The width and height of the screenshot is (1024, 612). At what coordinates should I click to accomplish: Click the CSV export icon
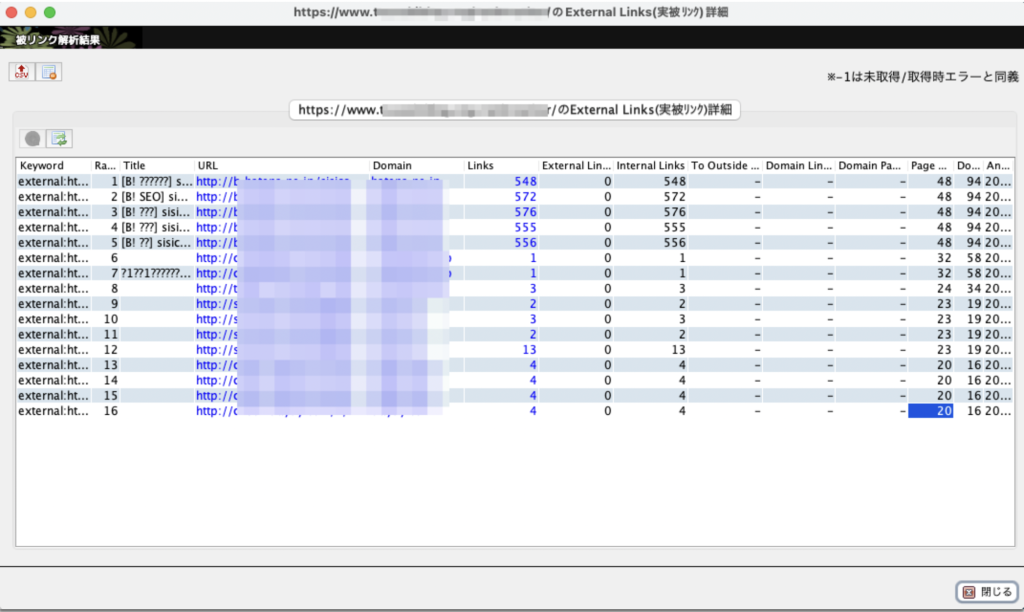21,72
